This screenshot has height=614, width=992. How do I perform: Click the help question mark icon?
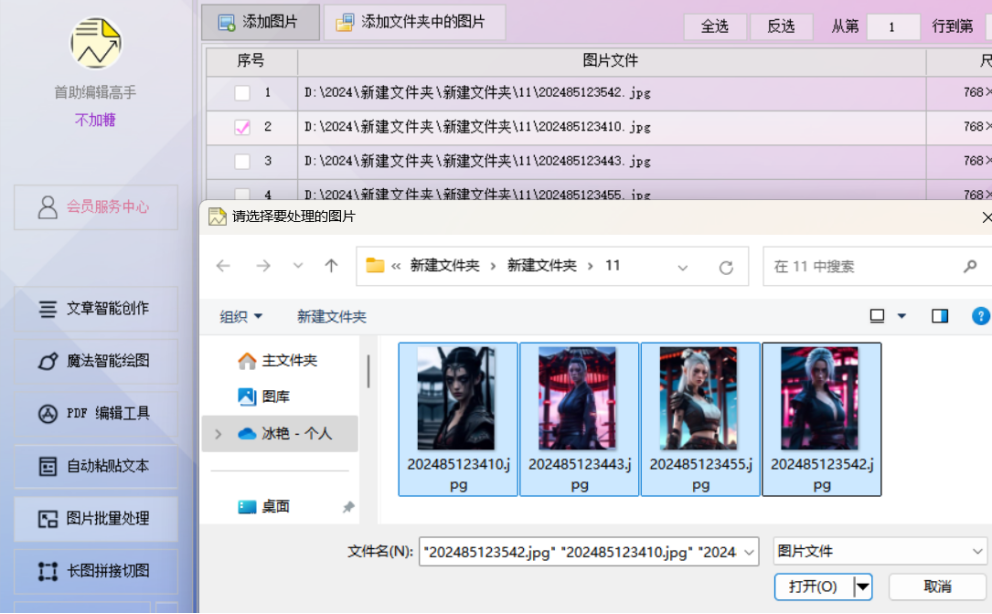[x=980, y=316]
